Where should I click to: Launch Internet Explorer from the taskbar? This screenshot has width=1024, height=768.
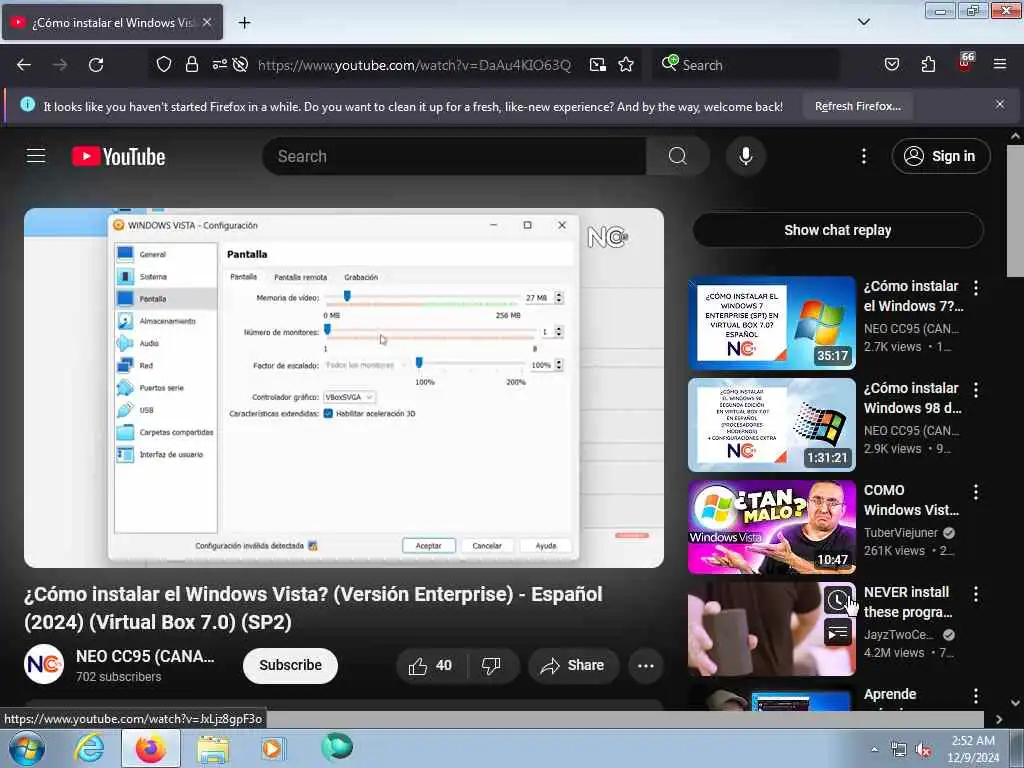89,748
